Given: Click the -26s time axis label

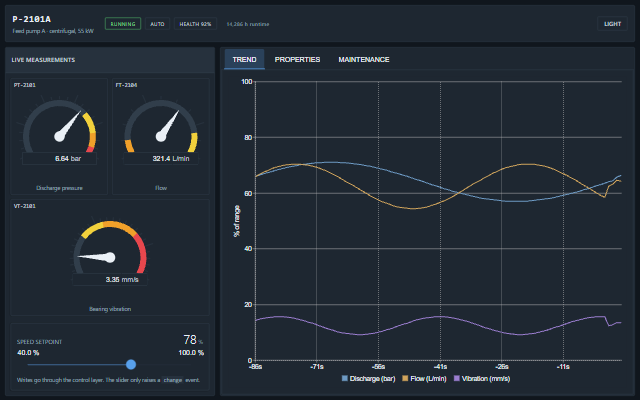Looking at the screenshot, I should (502, 367).
